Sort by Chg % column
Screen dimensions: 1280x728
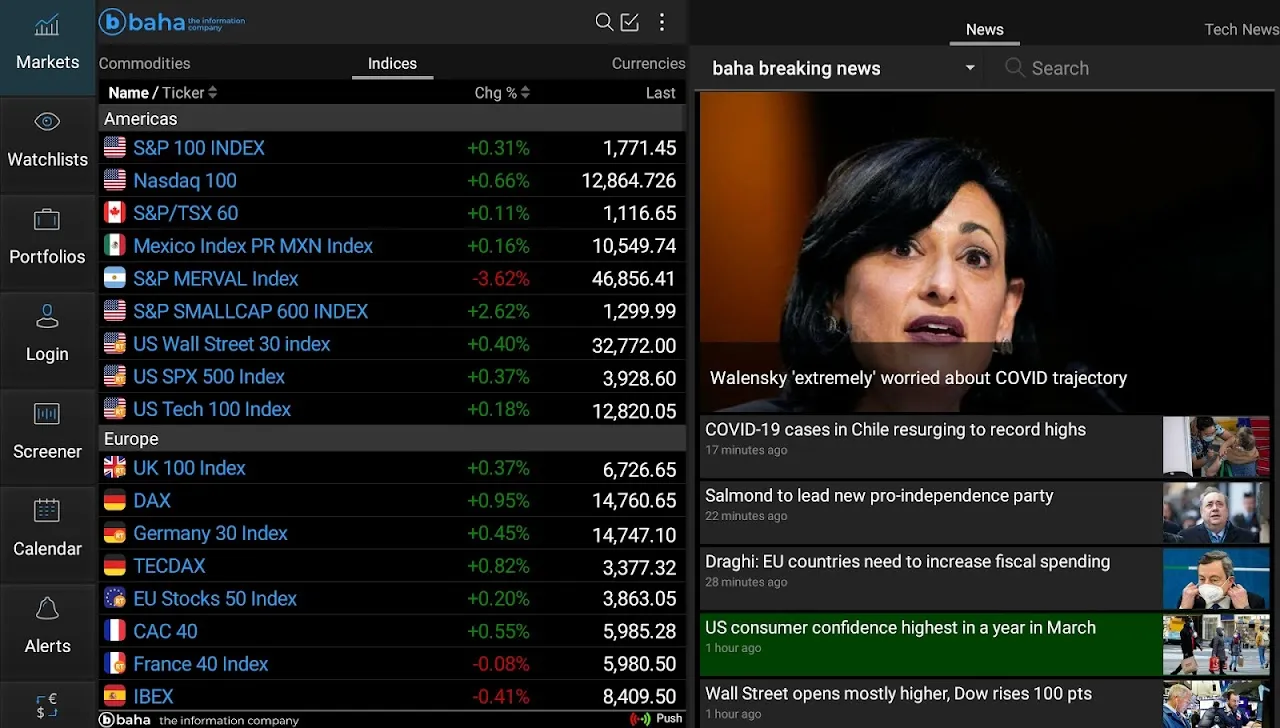coord(502,93)
